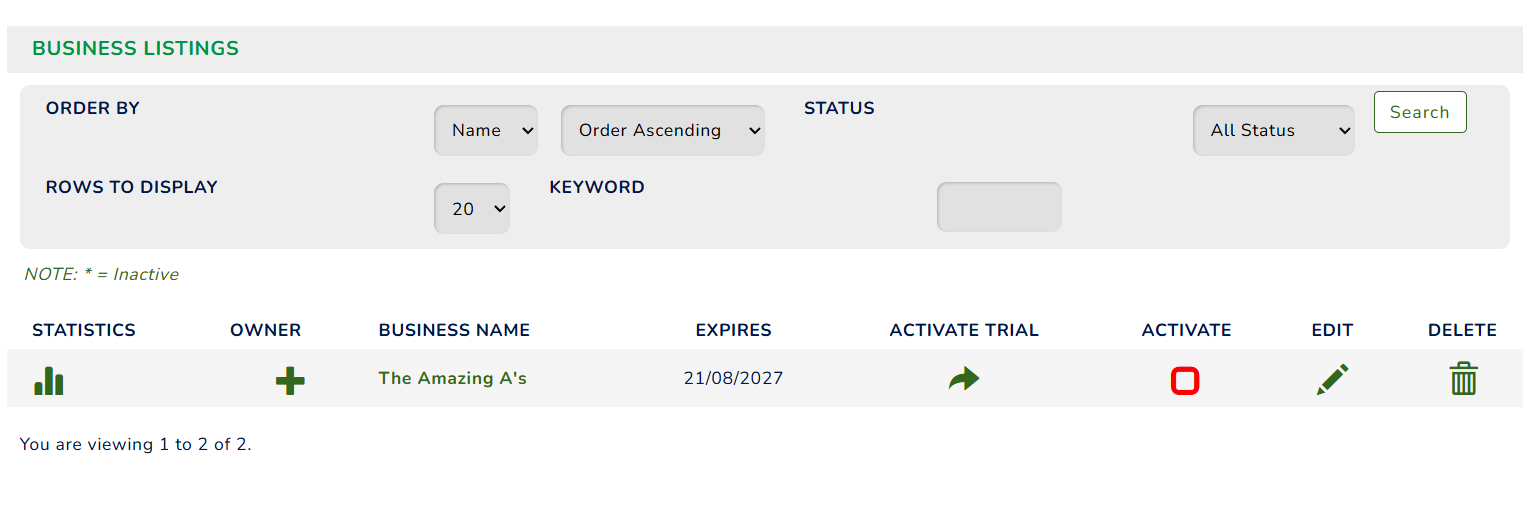Image resolution: width=1526 pixels, height=523 pixels.
Task: Click the Business Name column header
Action: click(454, 330)
